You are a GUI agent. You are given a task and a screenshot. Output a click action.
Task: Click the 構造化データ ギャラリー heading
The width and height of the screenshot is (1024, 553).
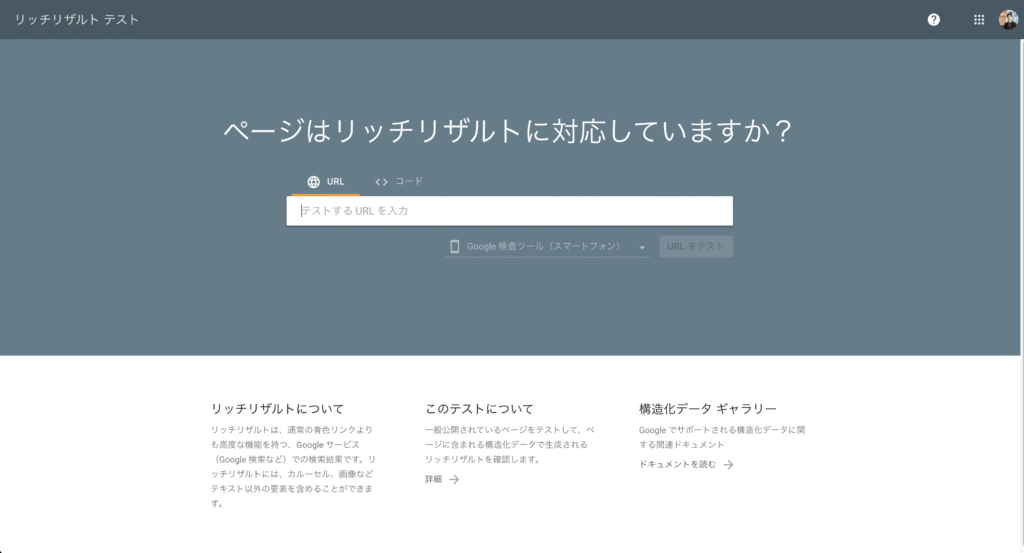707,409
